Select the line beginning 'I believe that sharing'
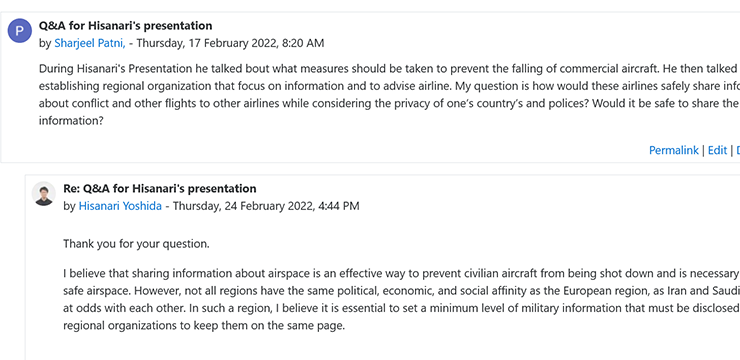740x360 pixels. point(402,273)
